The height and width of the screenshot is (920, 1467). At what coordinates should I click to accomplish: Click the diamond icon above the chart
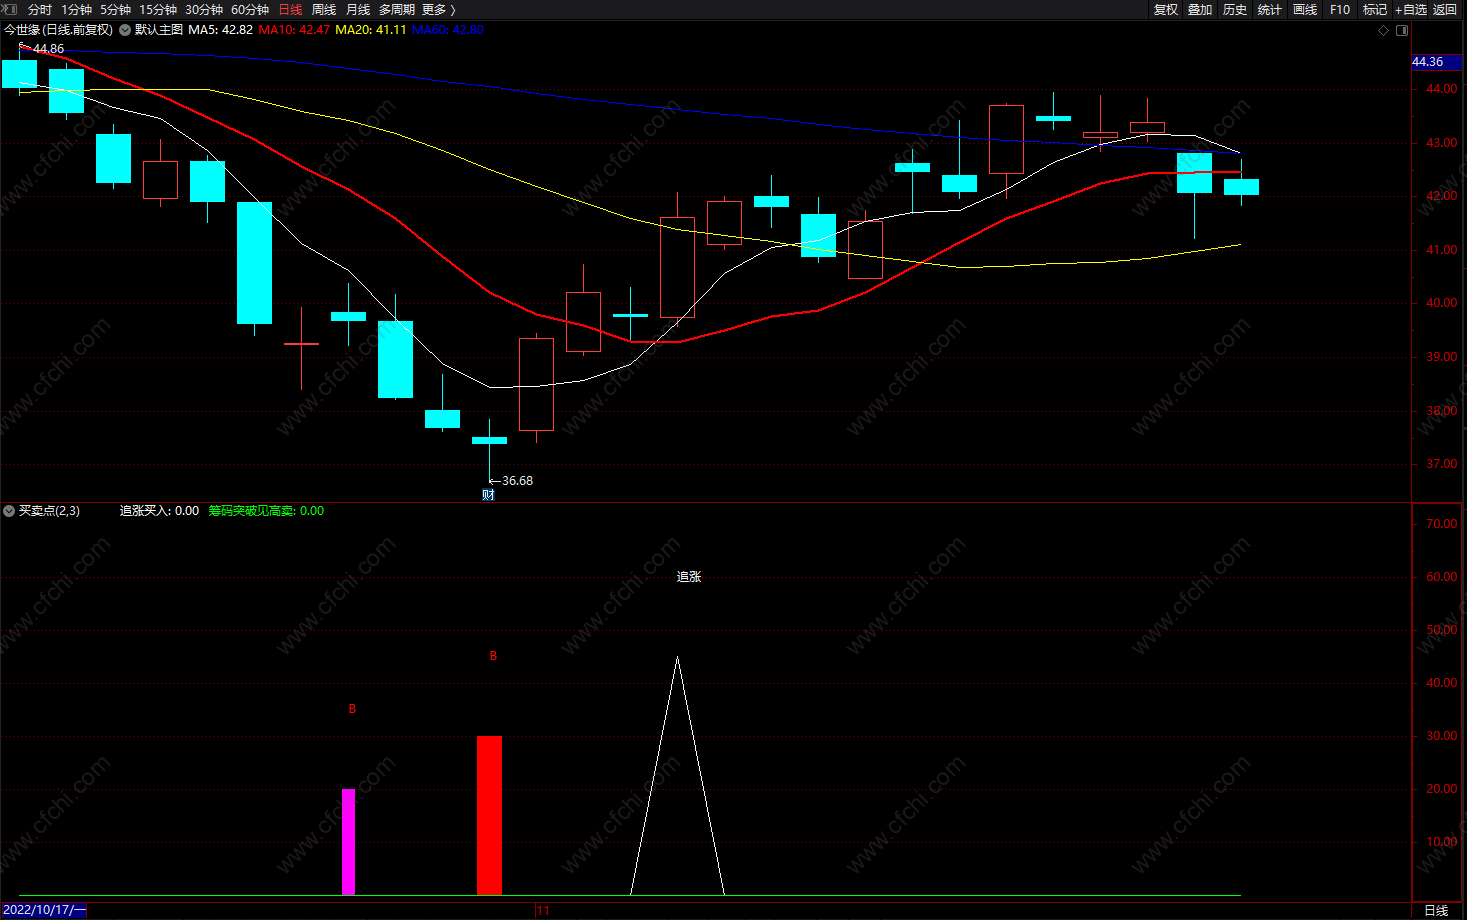pyautogui.click(x=1384, y=30)
